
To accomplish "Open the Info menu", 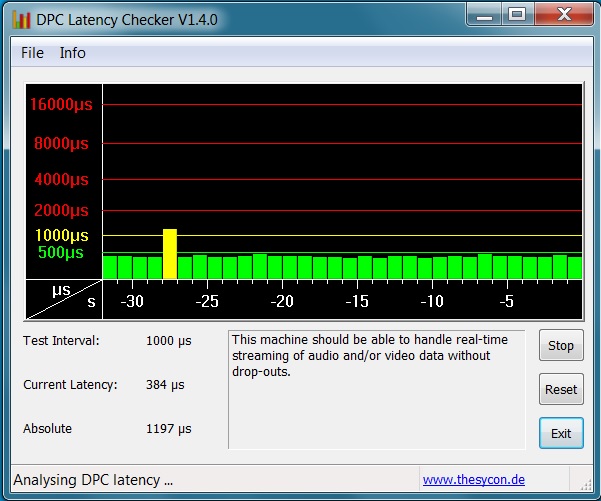I will (72, 53).
